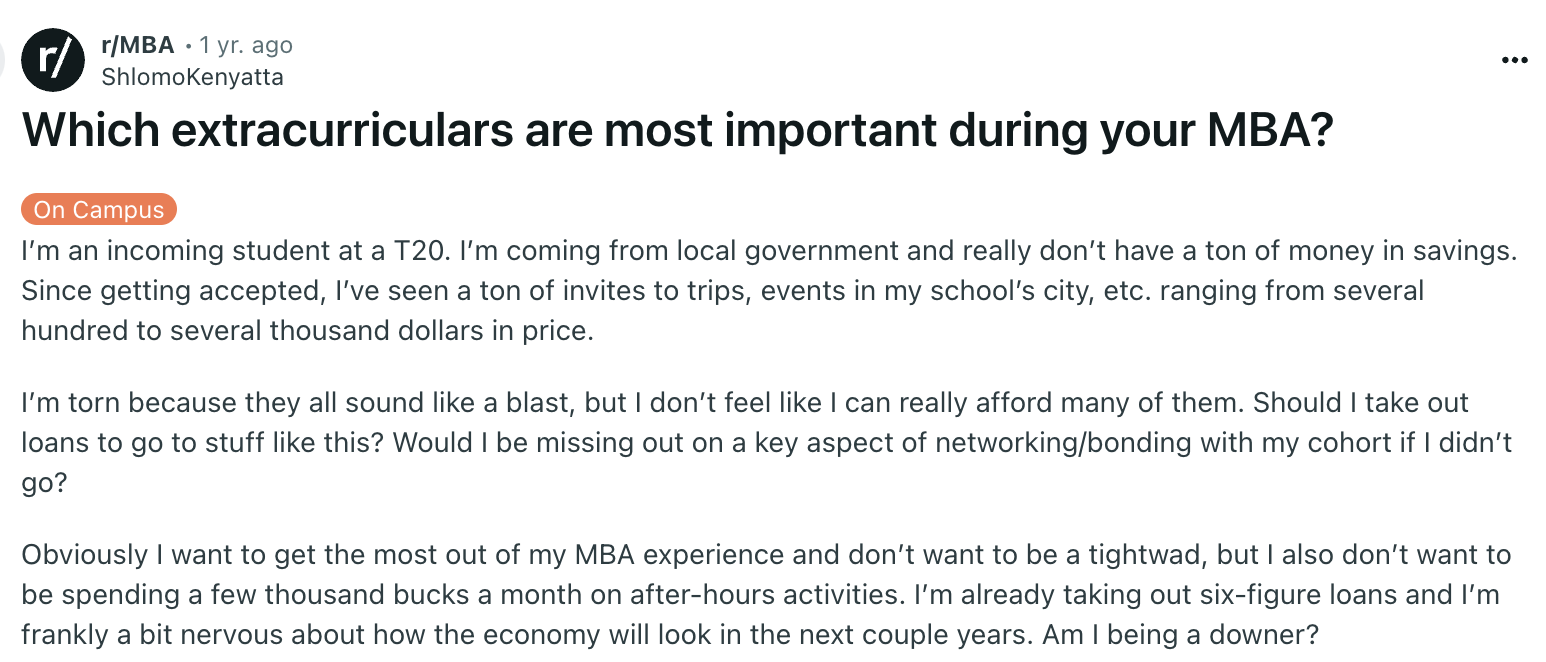This screenshot has width=1546, height=662.
Task: Filter by the "On Campus" flair tag
Action: pos(99,210)
